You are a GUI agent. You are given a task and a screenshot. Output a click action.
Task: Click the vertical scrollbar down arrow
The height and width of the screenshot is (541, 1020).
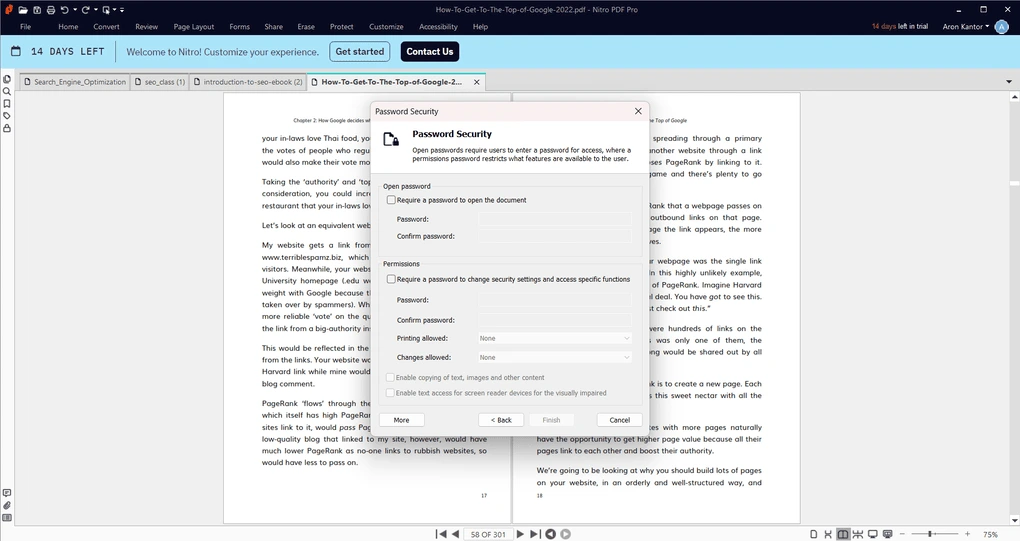1014,521
